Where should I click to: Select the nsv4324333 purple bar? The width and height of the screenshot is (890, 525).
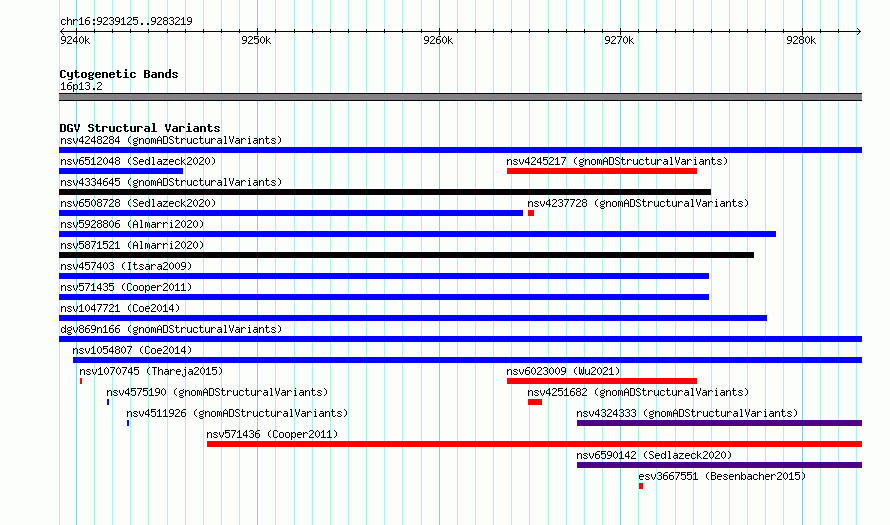719,423
